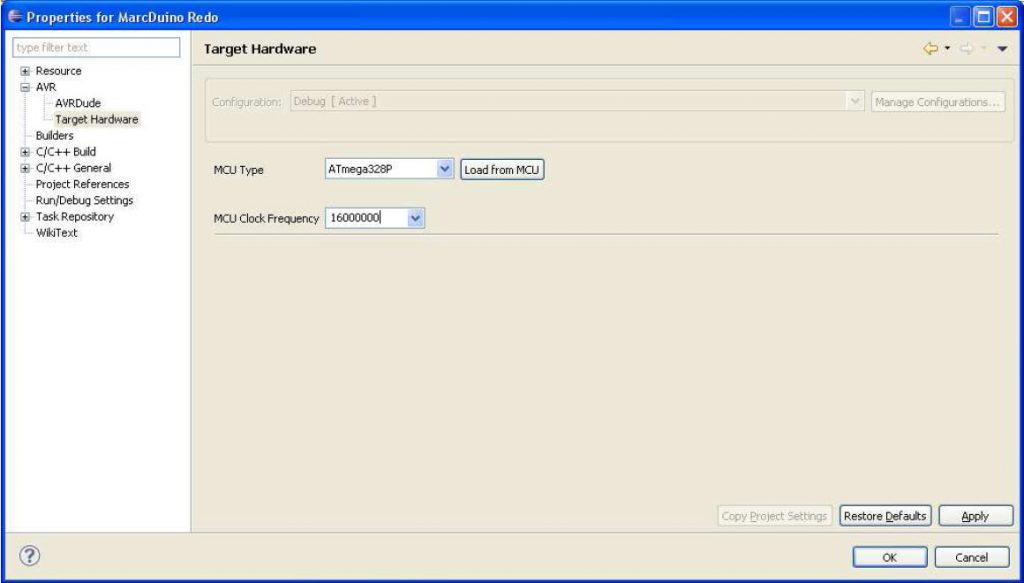Screen dimensions: 1024x583
Task: Select the Resource tree item
Action: (58, 71)
